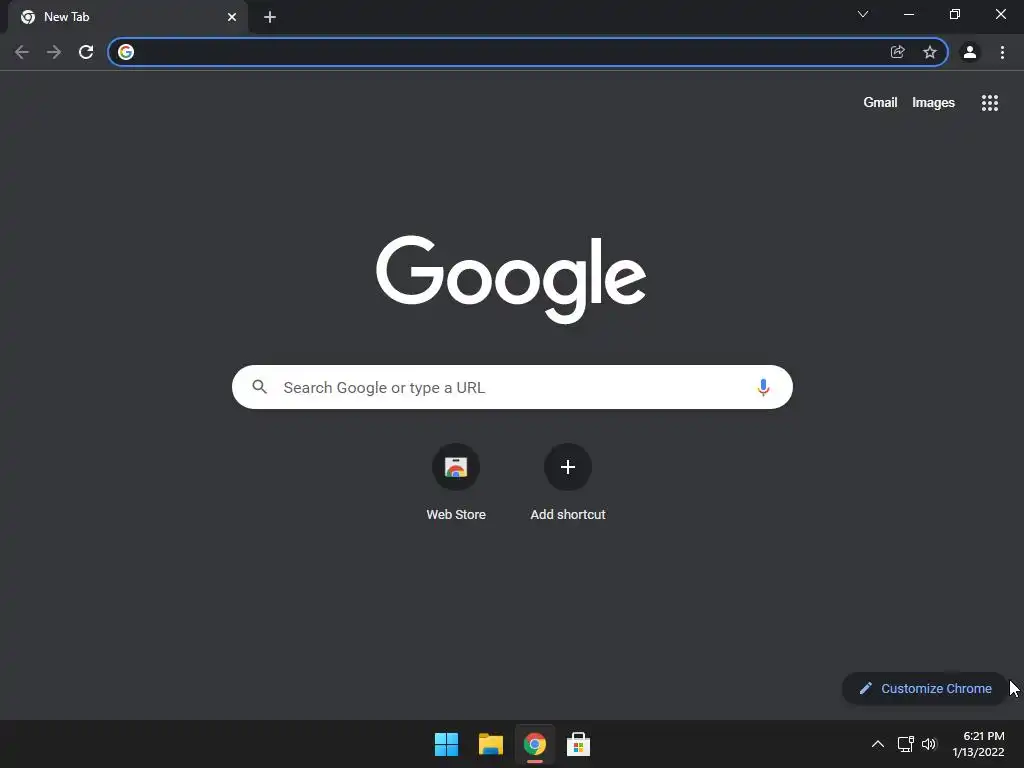Open the Chrome three-dot menu

click(1002, 52)
